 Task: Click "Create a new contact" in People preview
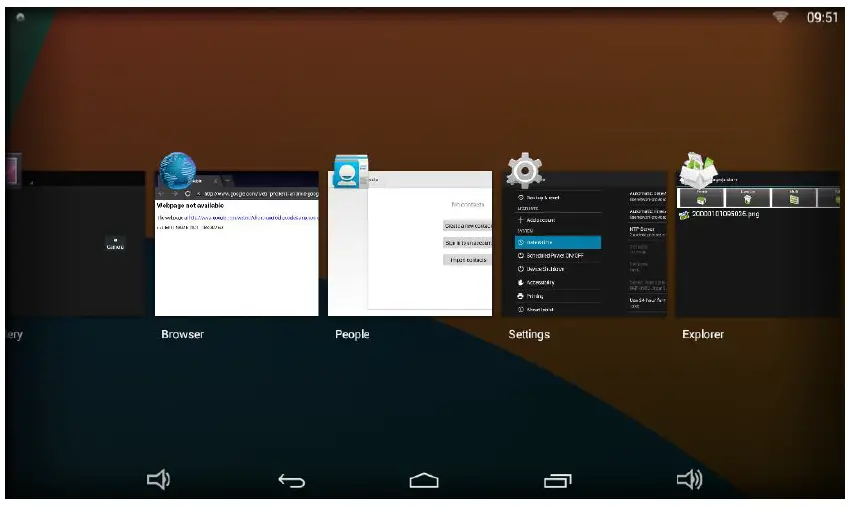pyautogui.click(x=468, y=225)
